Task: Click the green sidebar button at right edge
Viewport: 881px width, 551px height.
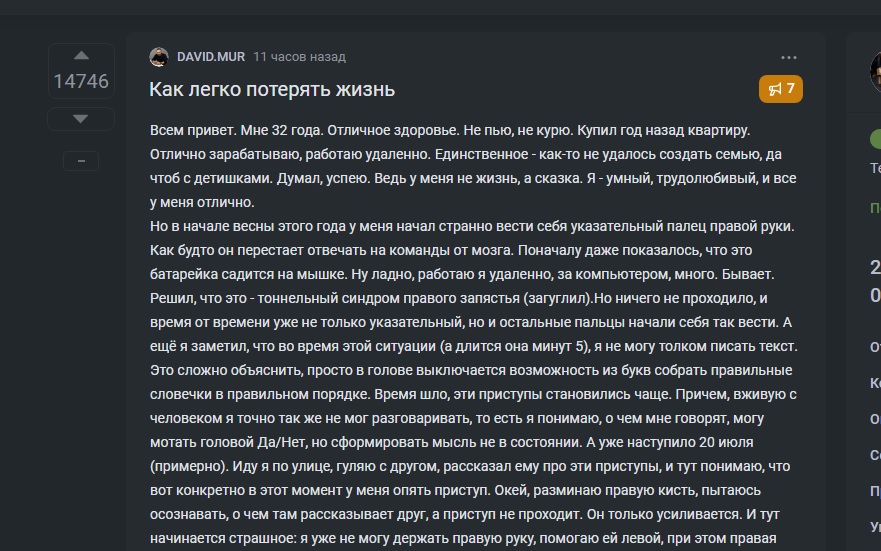Action: [x=875, y=138]
